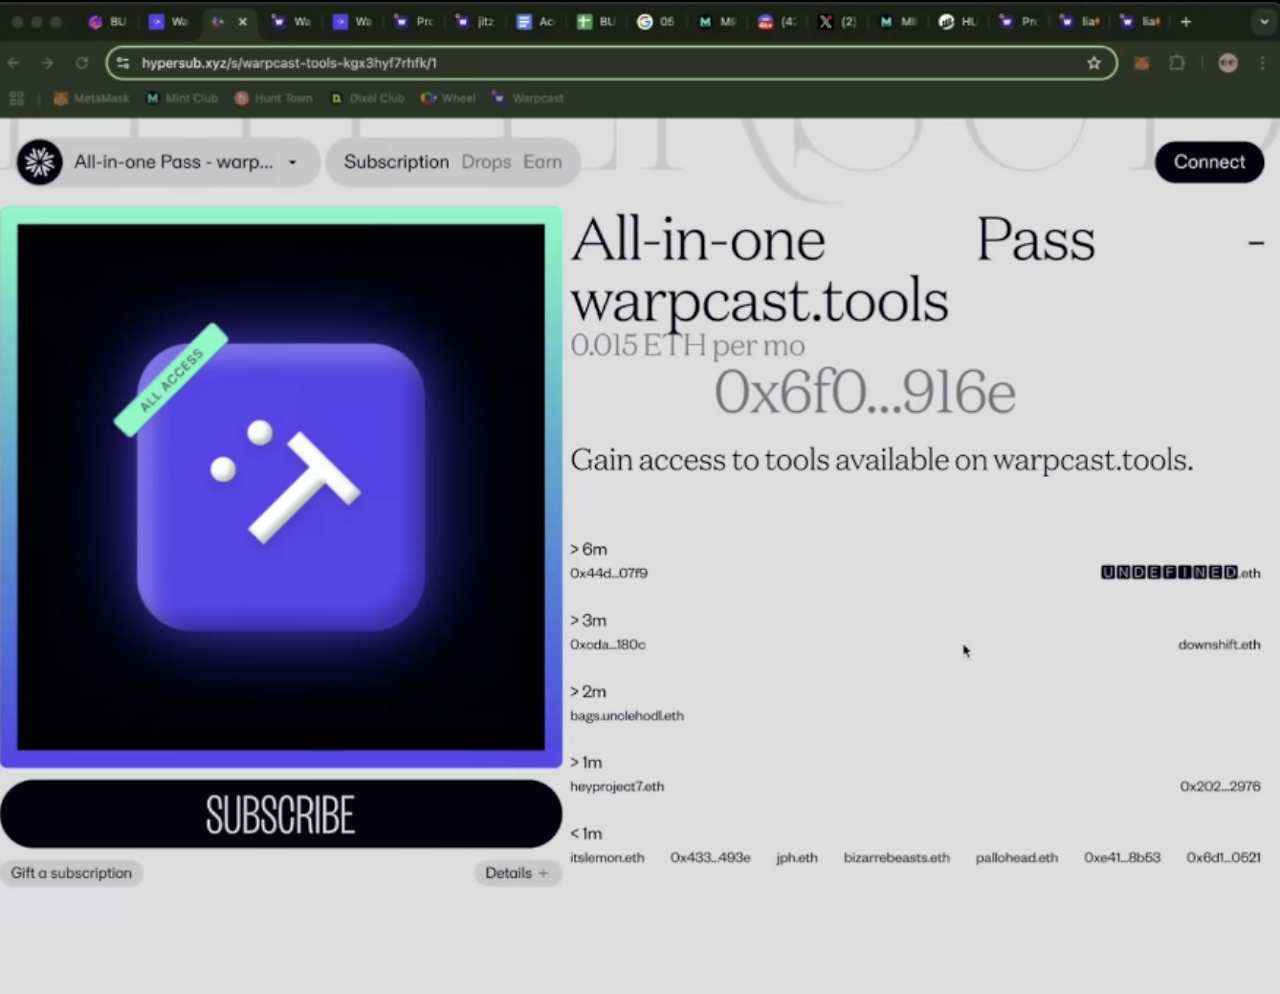1280x994 pixels.
Task: Expand the Details section
Action: [517, 873]
